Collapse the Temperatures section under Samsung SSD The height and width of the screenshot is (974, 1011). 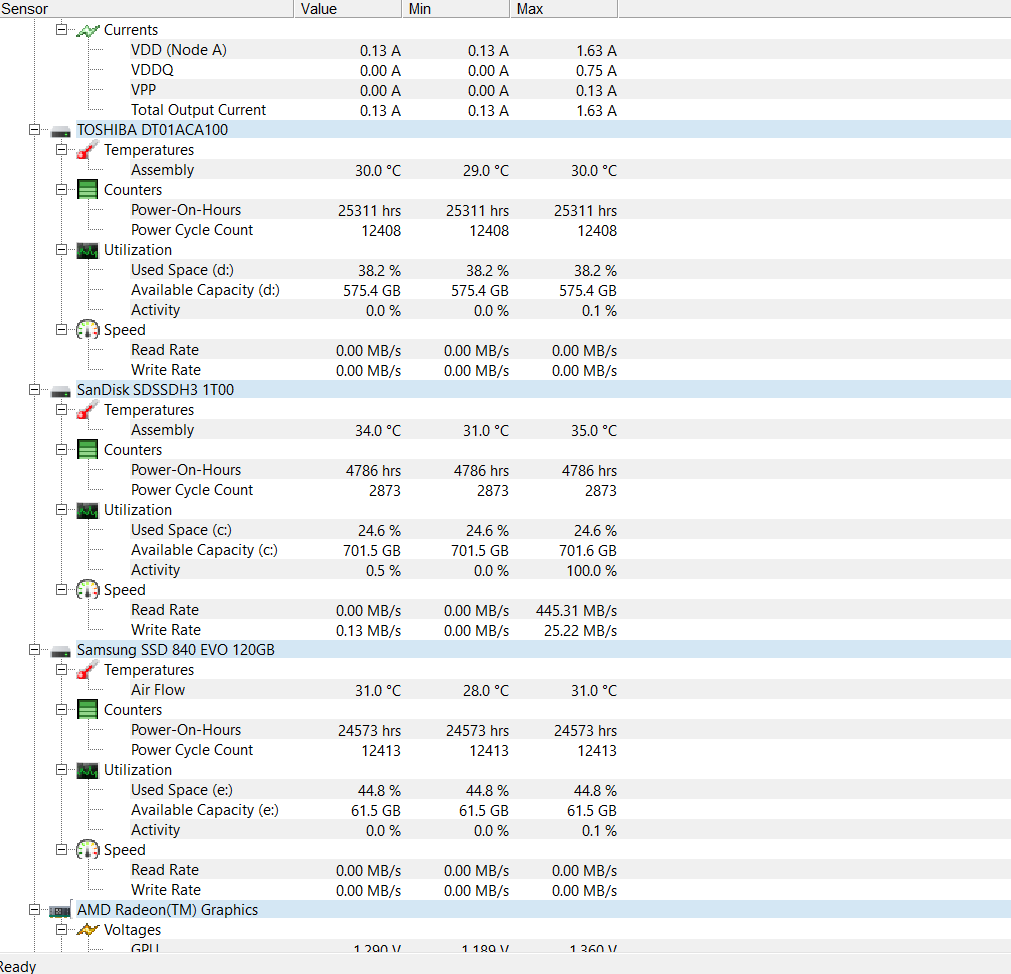click(x=62, y=669)
